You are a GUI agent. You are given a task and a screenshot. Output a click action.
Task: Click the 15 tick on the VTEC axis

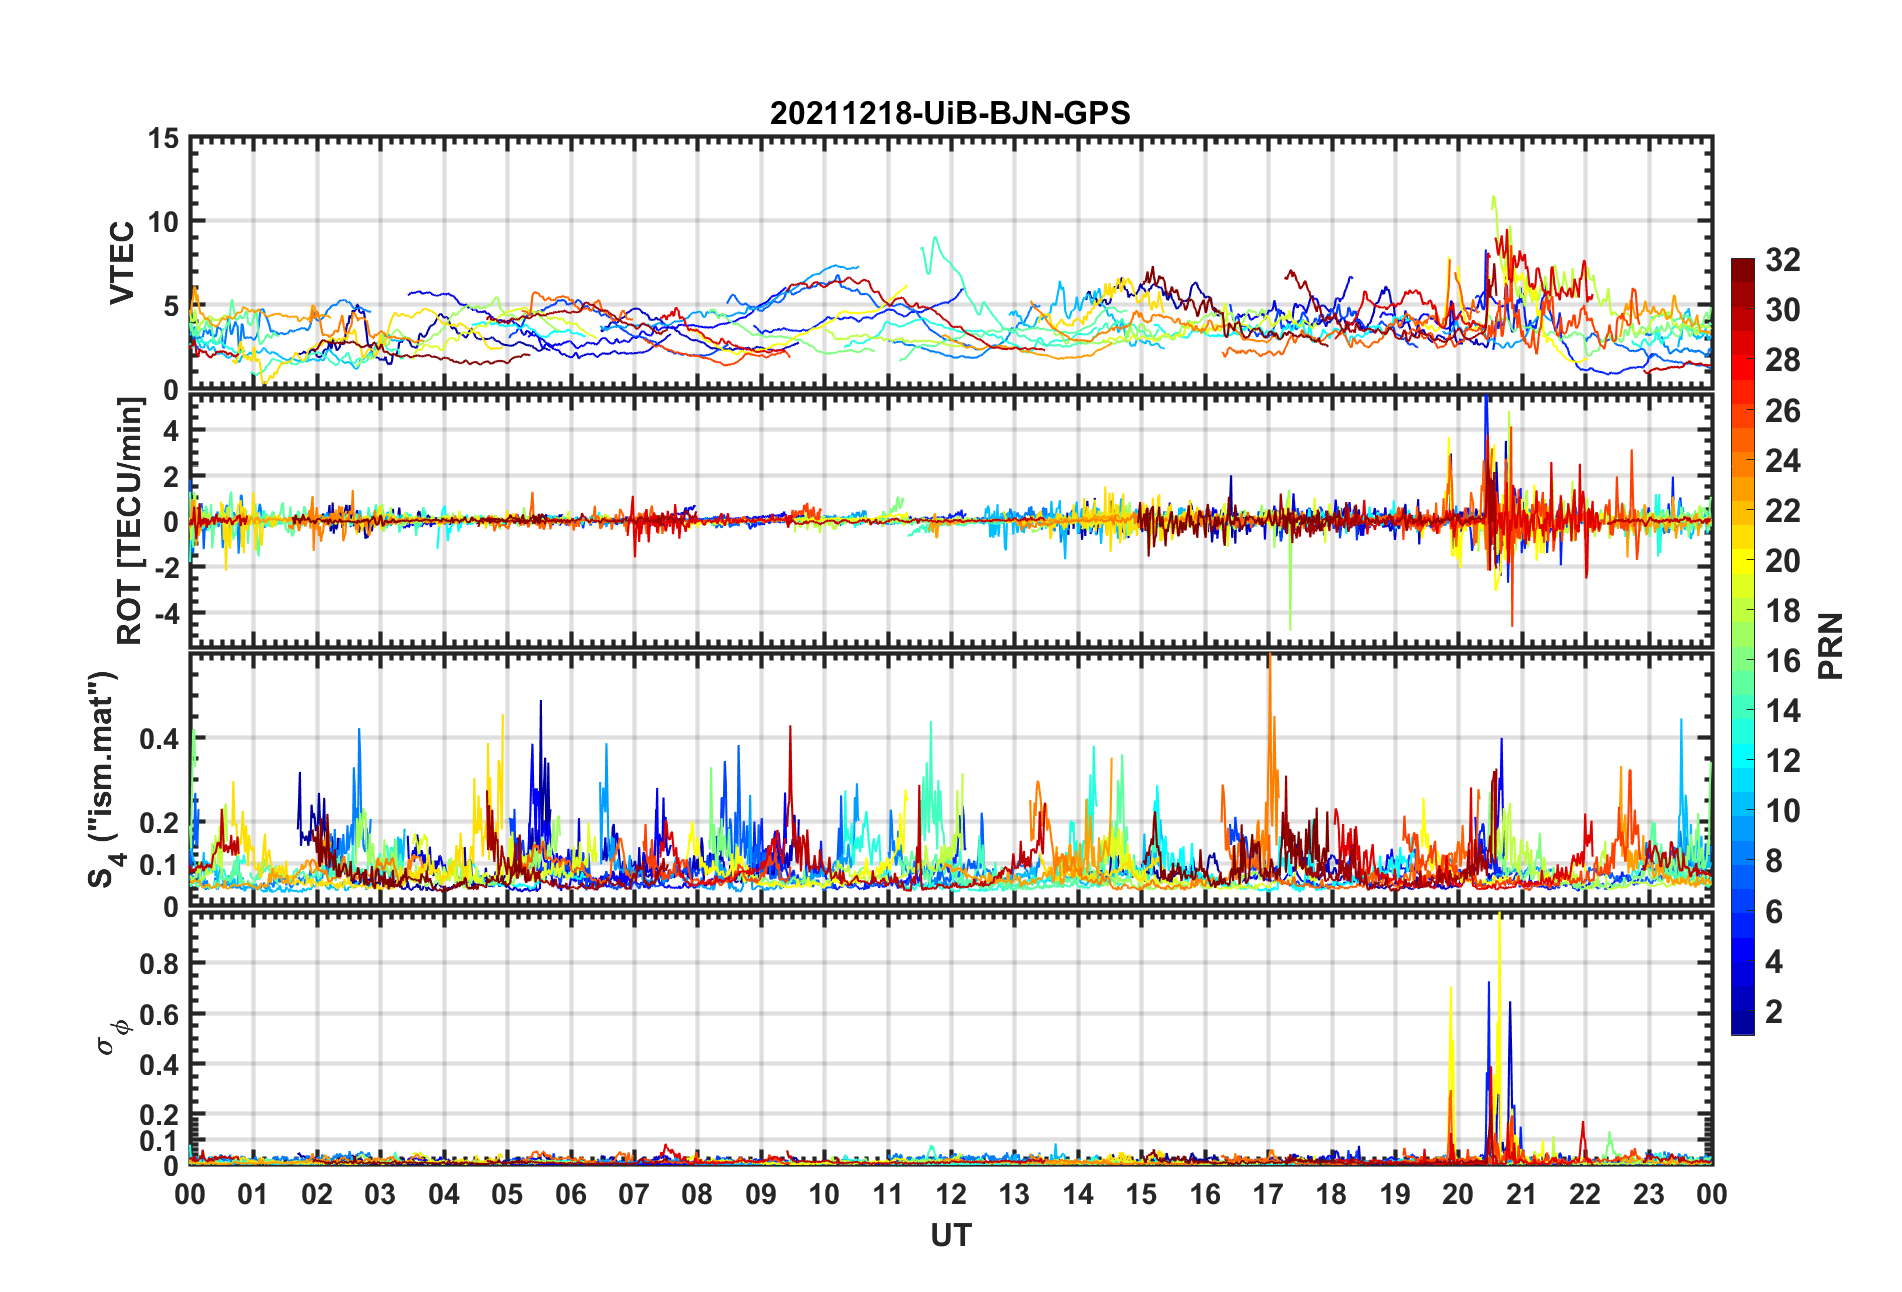[164, 139]
